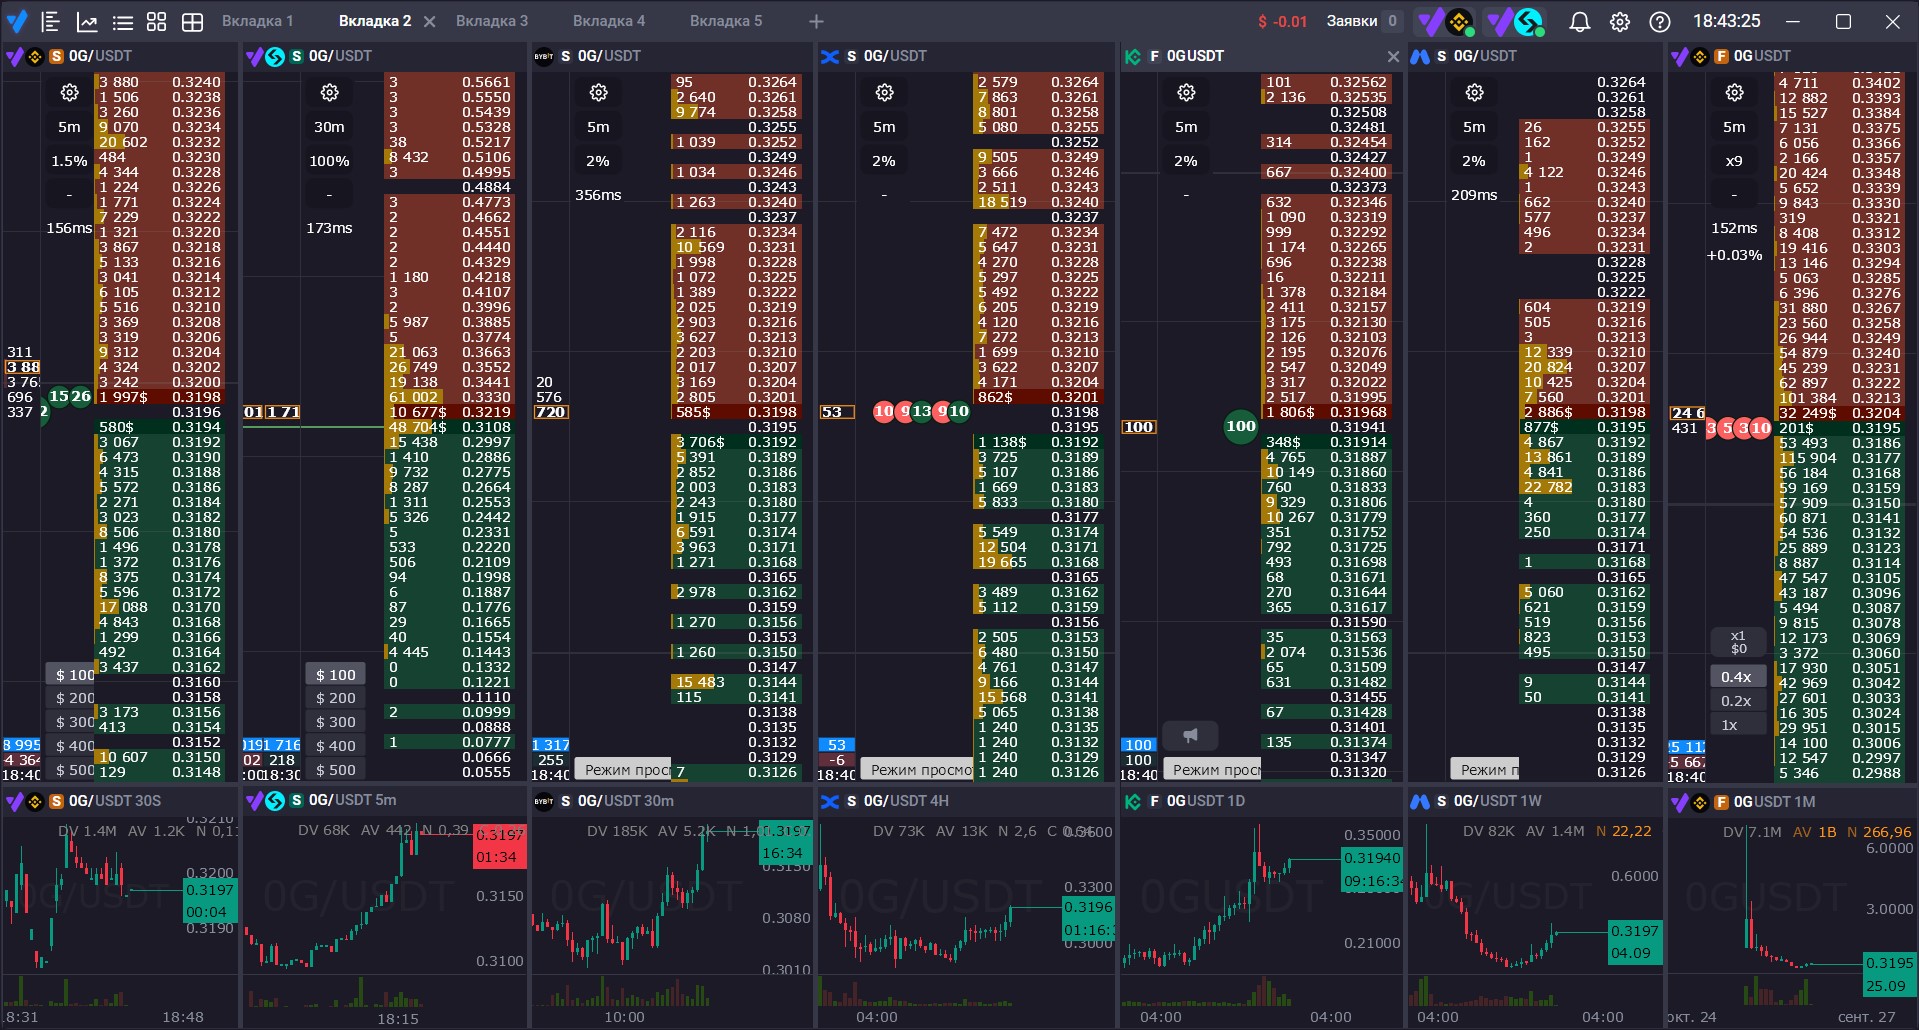The height and width of the screenshot is (1030, 1919).
Task: Select $ 500 order size in the 173ms panel
Action: tap(335, 770)
